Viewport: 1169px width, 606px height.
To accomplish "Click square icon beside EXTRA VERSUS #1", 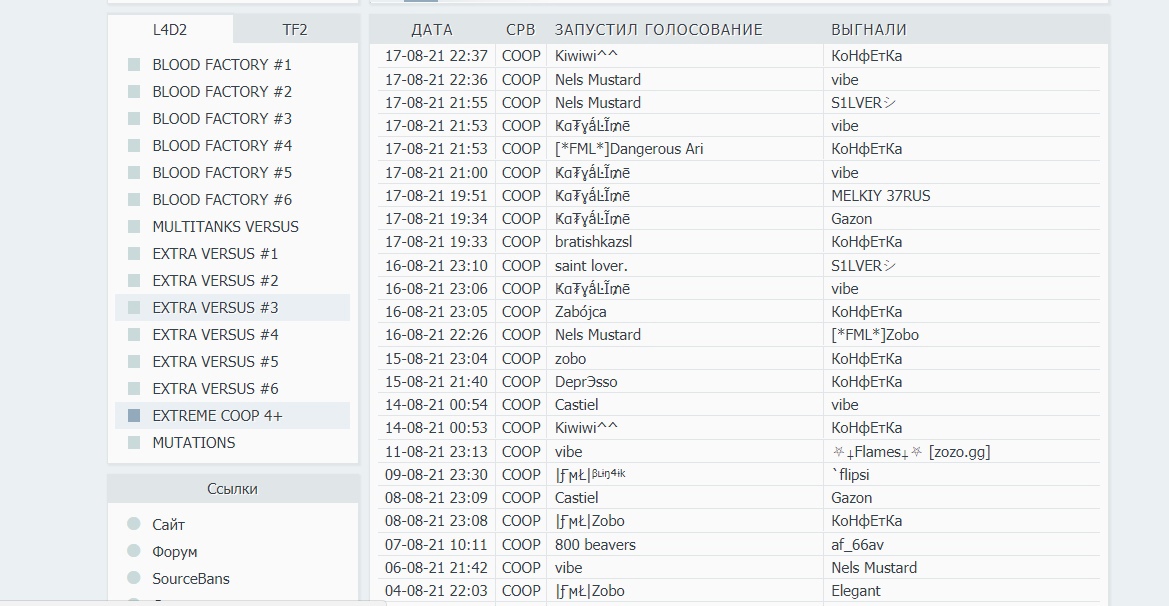I will coord(134,254).
